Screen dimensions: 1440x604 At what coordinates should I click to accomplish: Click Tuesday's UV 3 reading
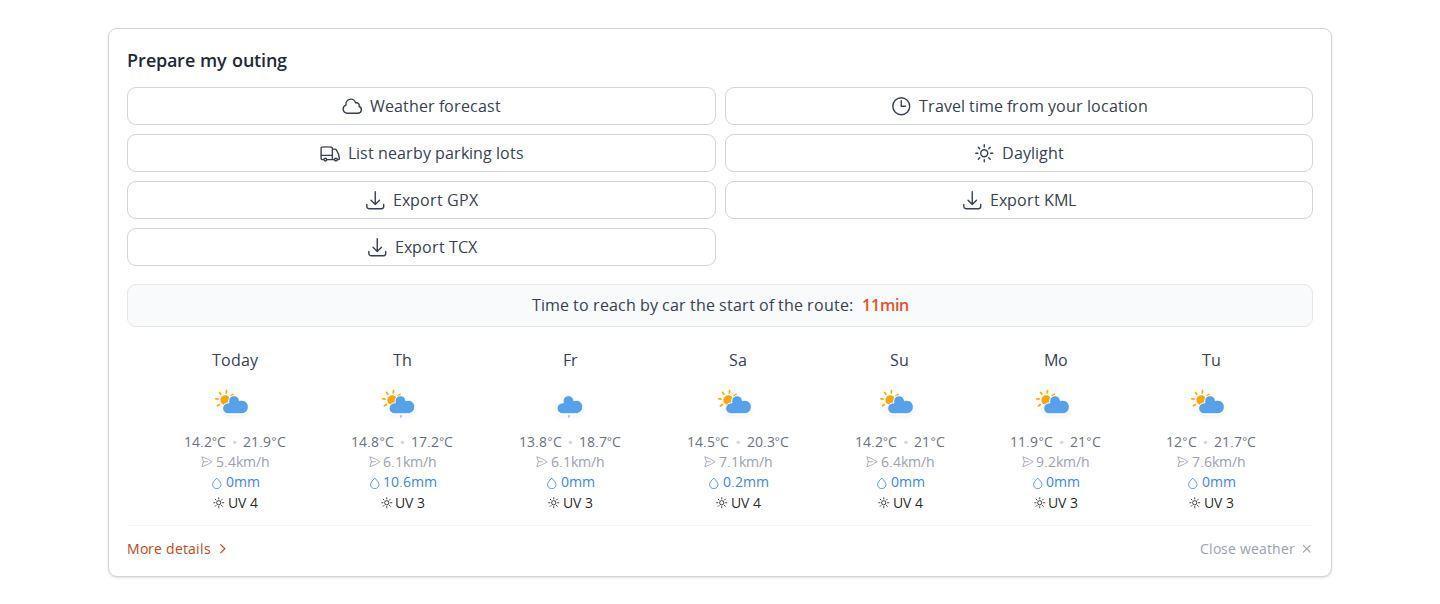pyautogui.click(x=1219, y=503)
